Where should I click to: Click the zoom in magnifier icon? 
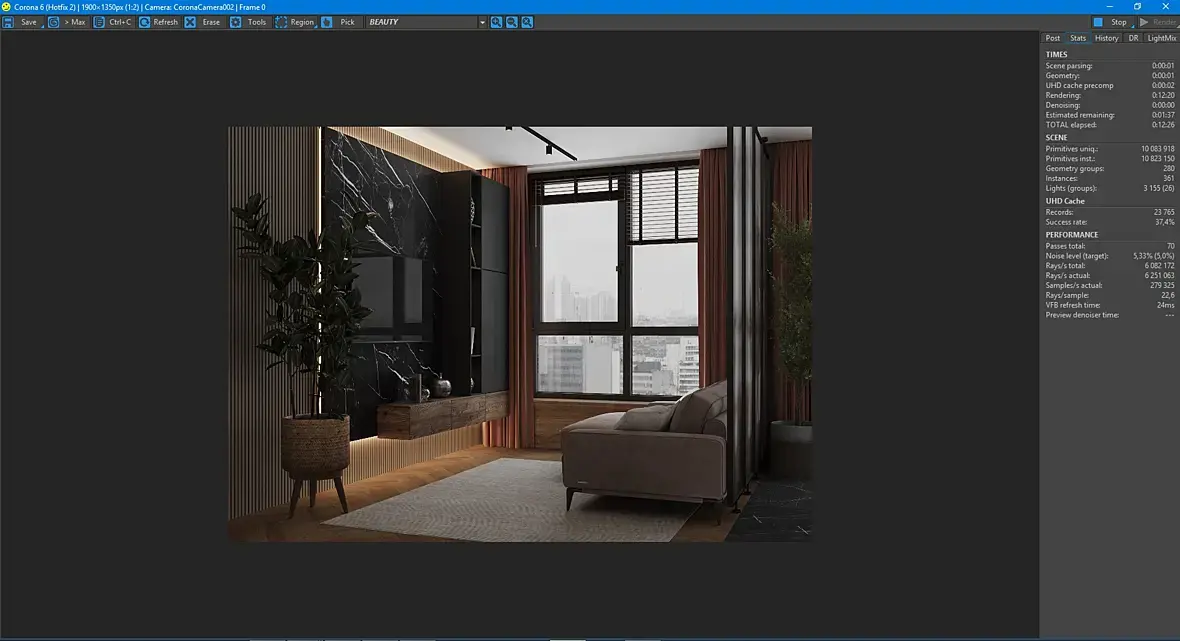point(497,23)
